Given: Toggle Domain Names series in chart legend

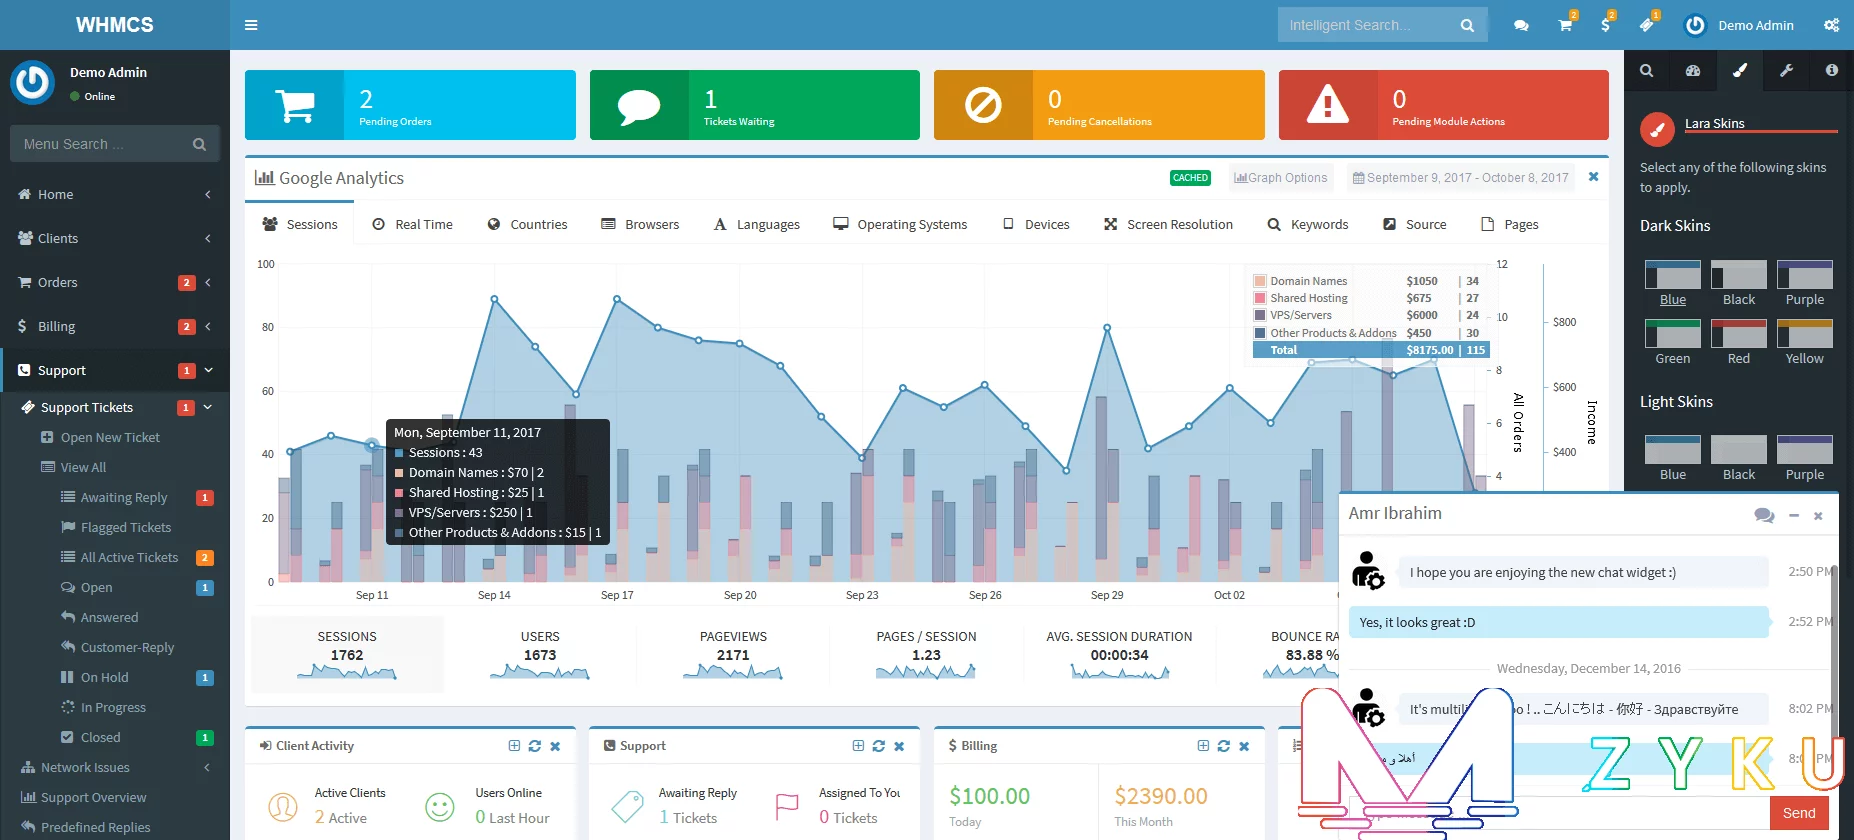Looking at the screenshot, I should (1308, 281).
